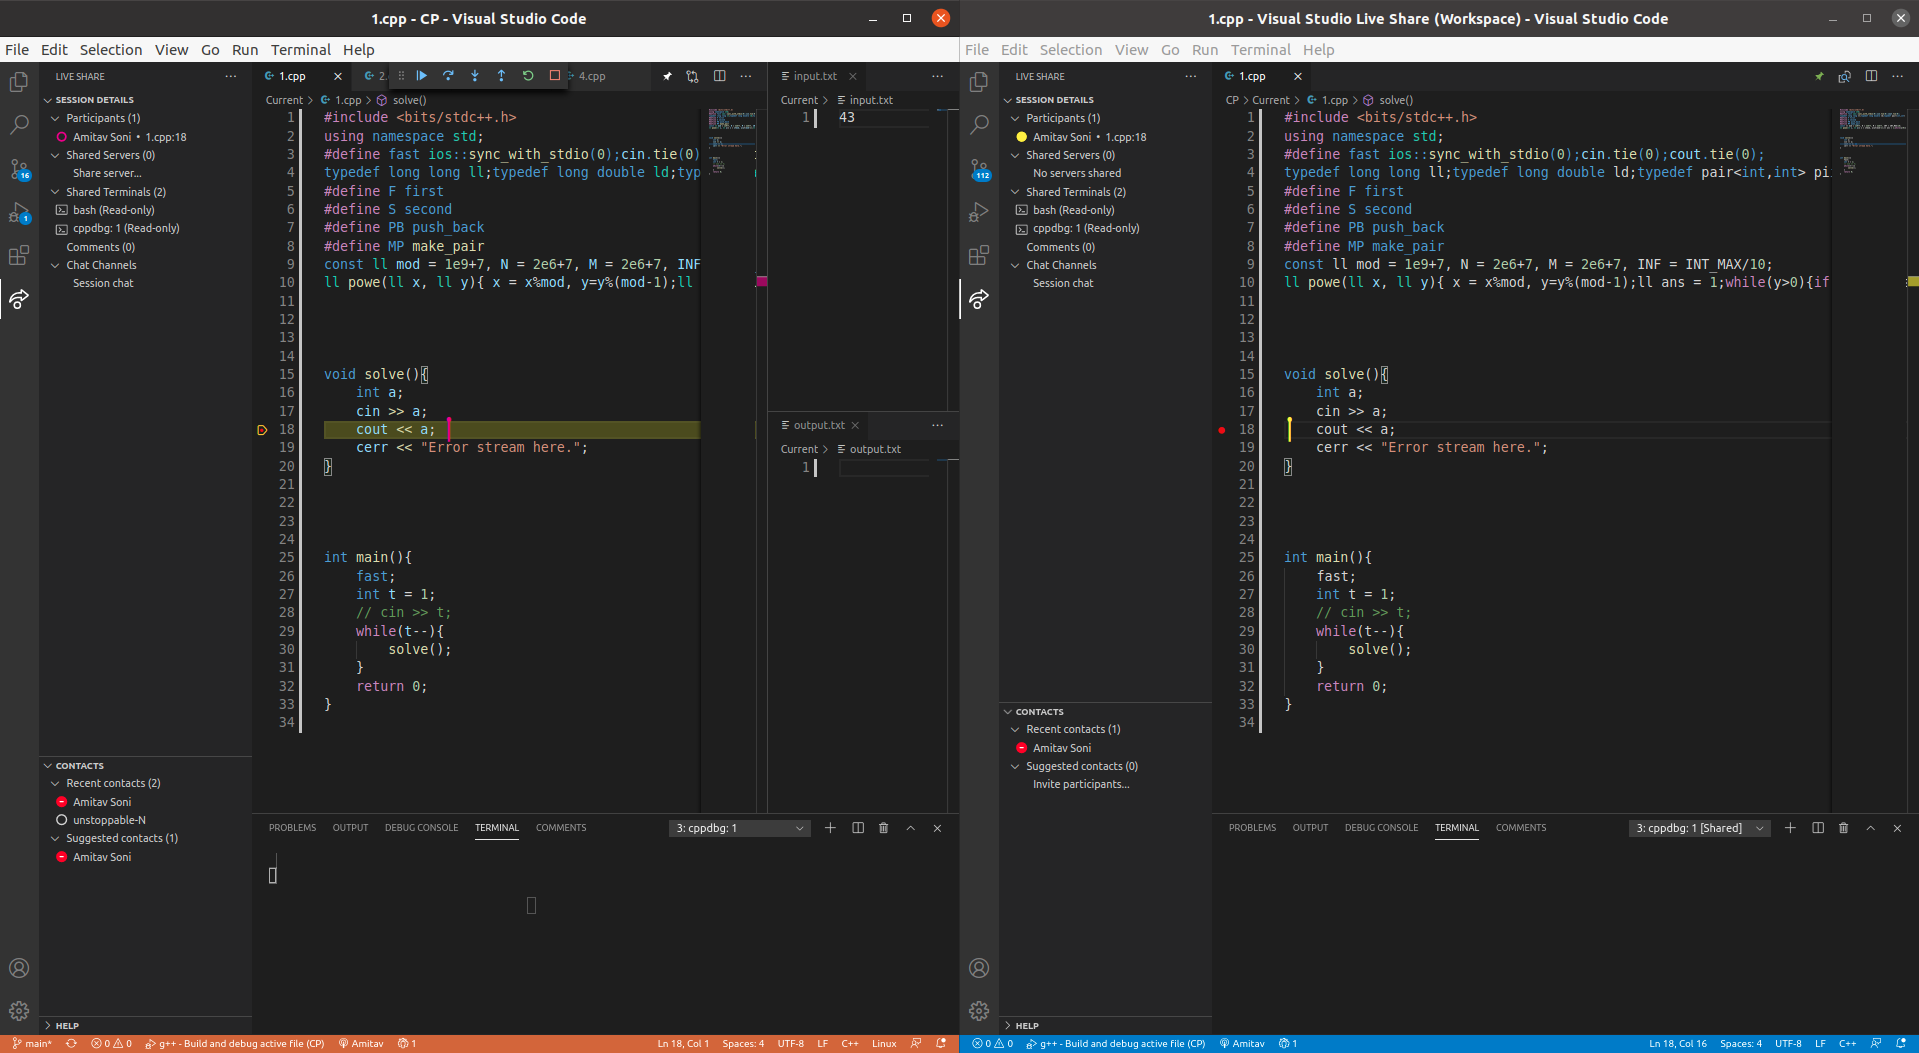
Task: Toggle the breakpoint on line 18
Action: tap(262, 429)
